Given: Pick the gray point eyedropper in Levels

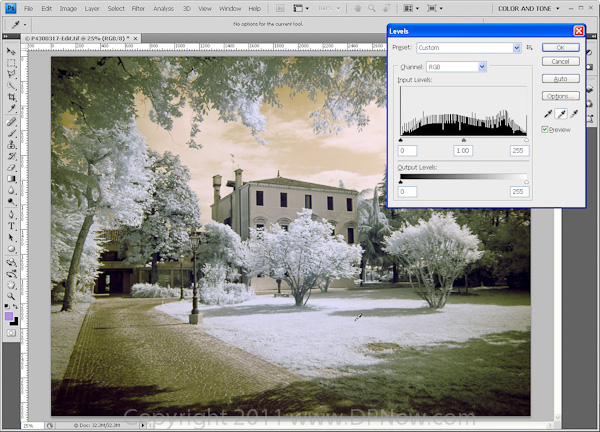Looking at the screenshot, I should pos(560,114).
